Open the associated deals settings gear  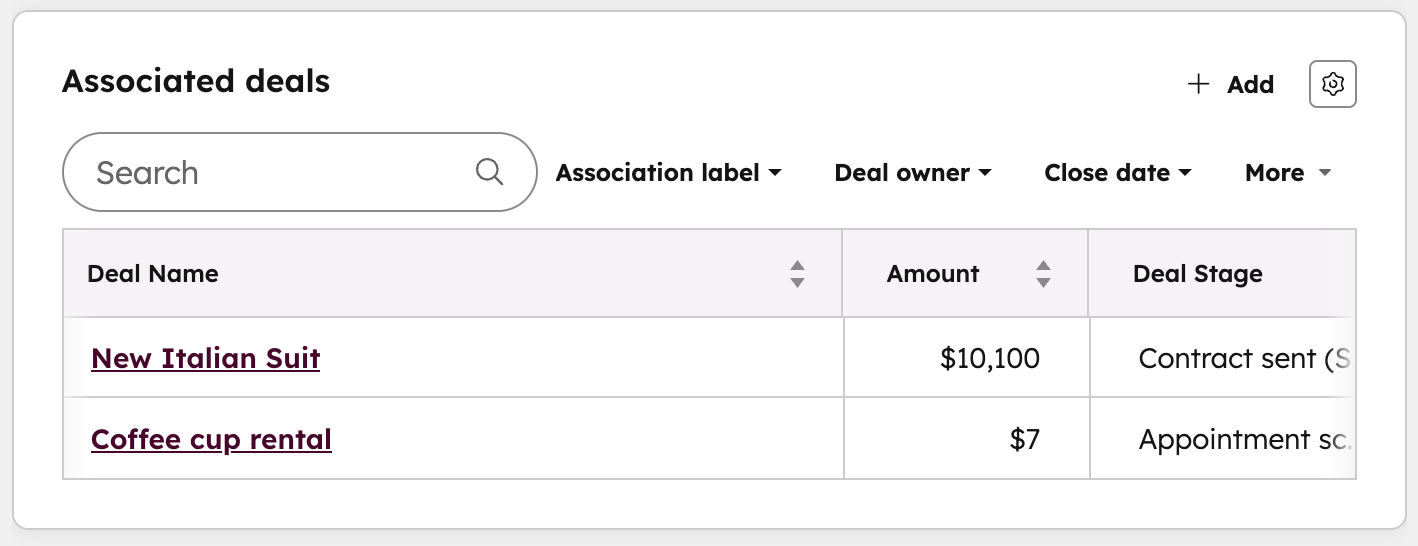pyautogui.click(x=1332, y=85)
